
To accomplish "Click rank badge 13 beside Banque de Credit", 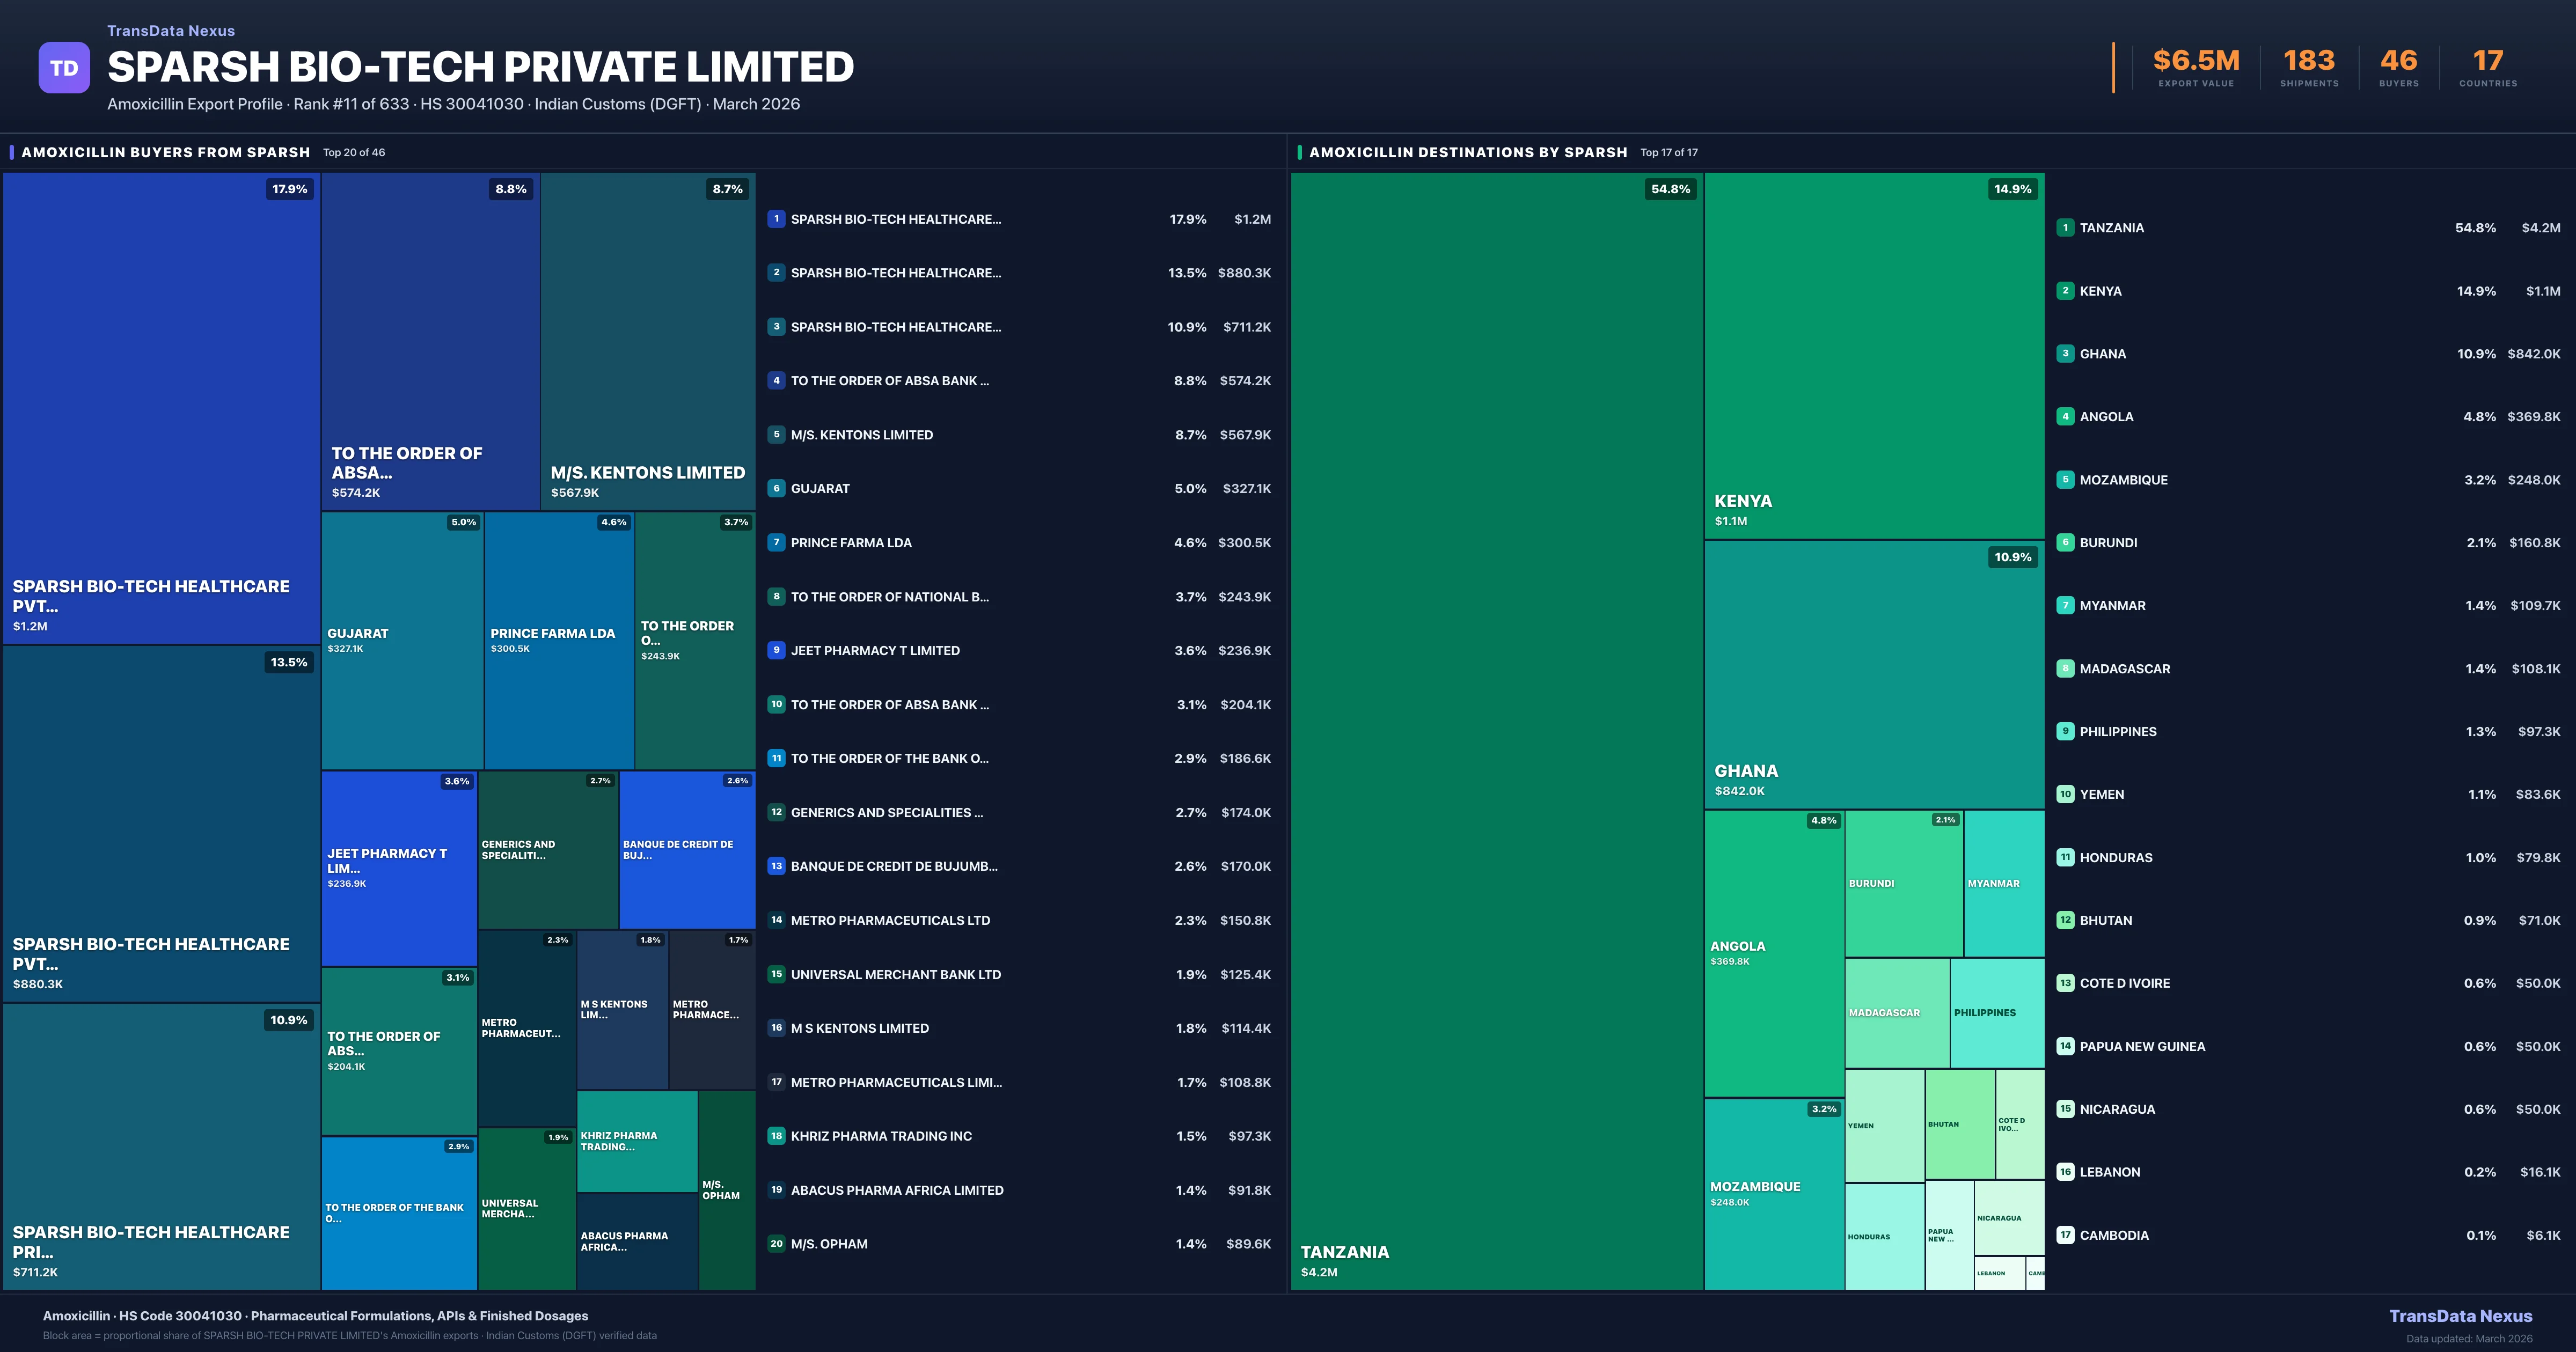I will 776,866.
